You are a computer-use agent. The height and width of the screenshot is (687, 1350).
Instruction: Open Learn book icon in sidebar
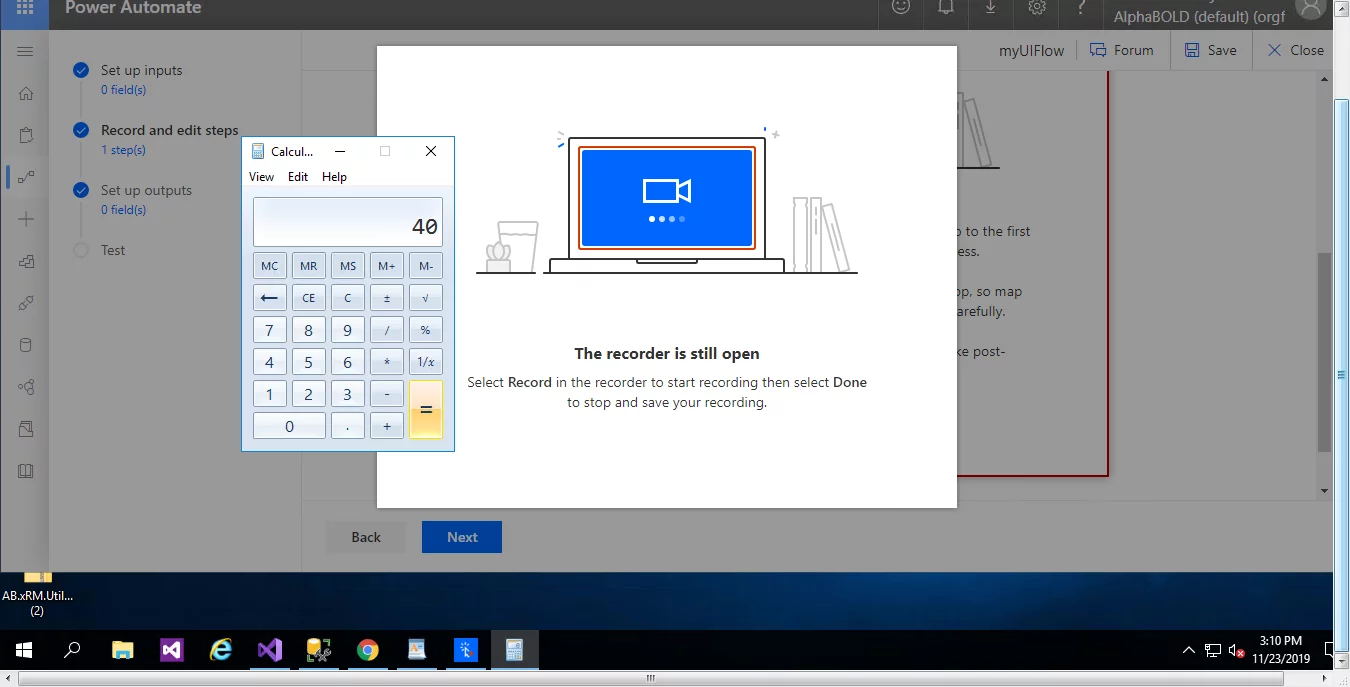[x=26, y=470]
